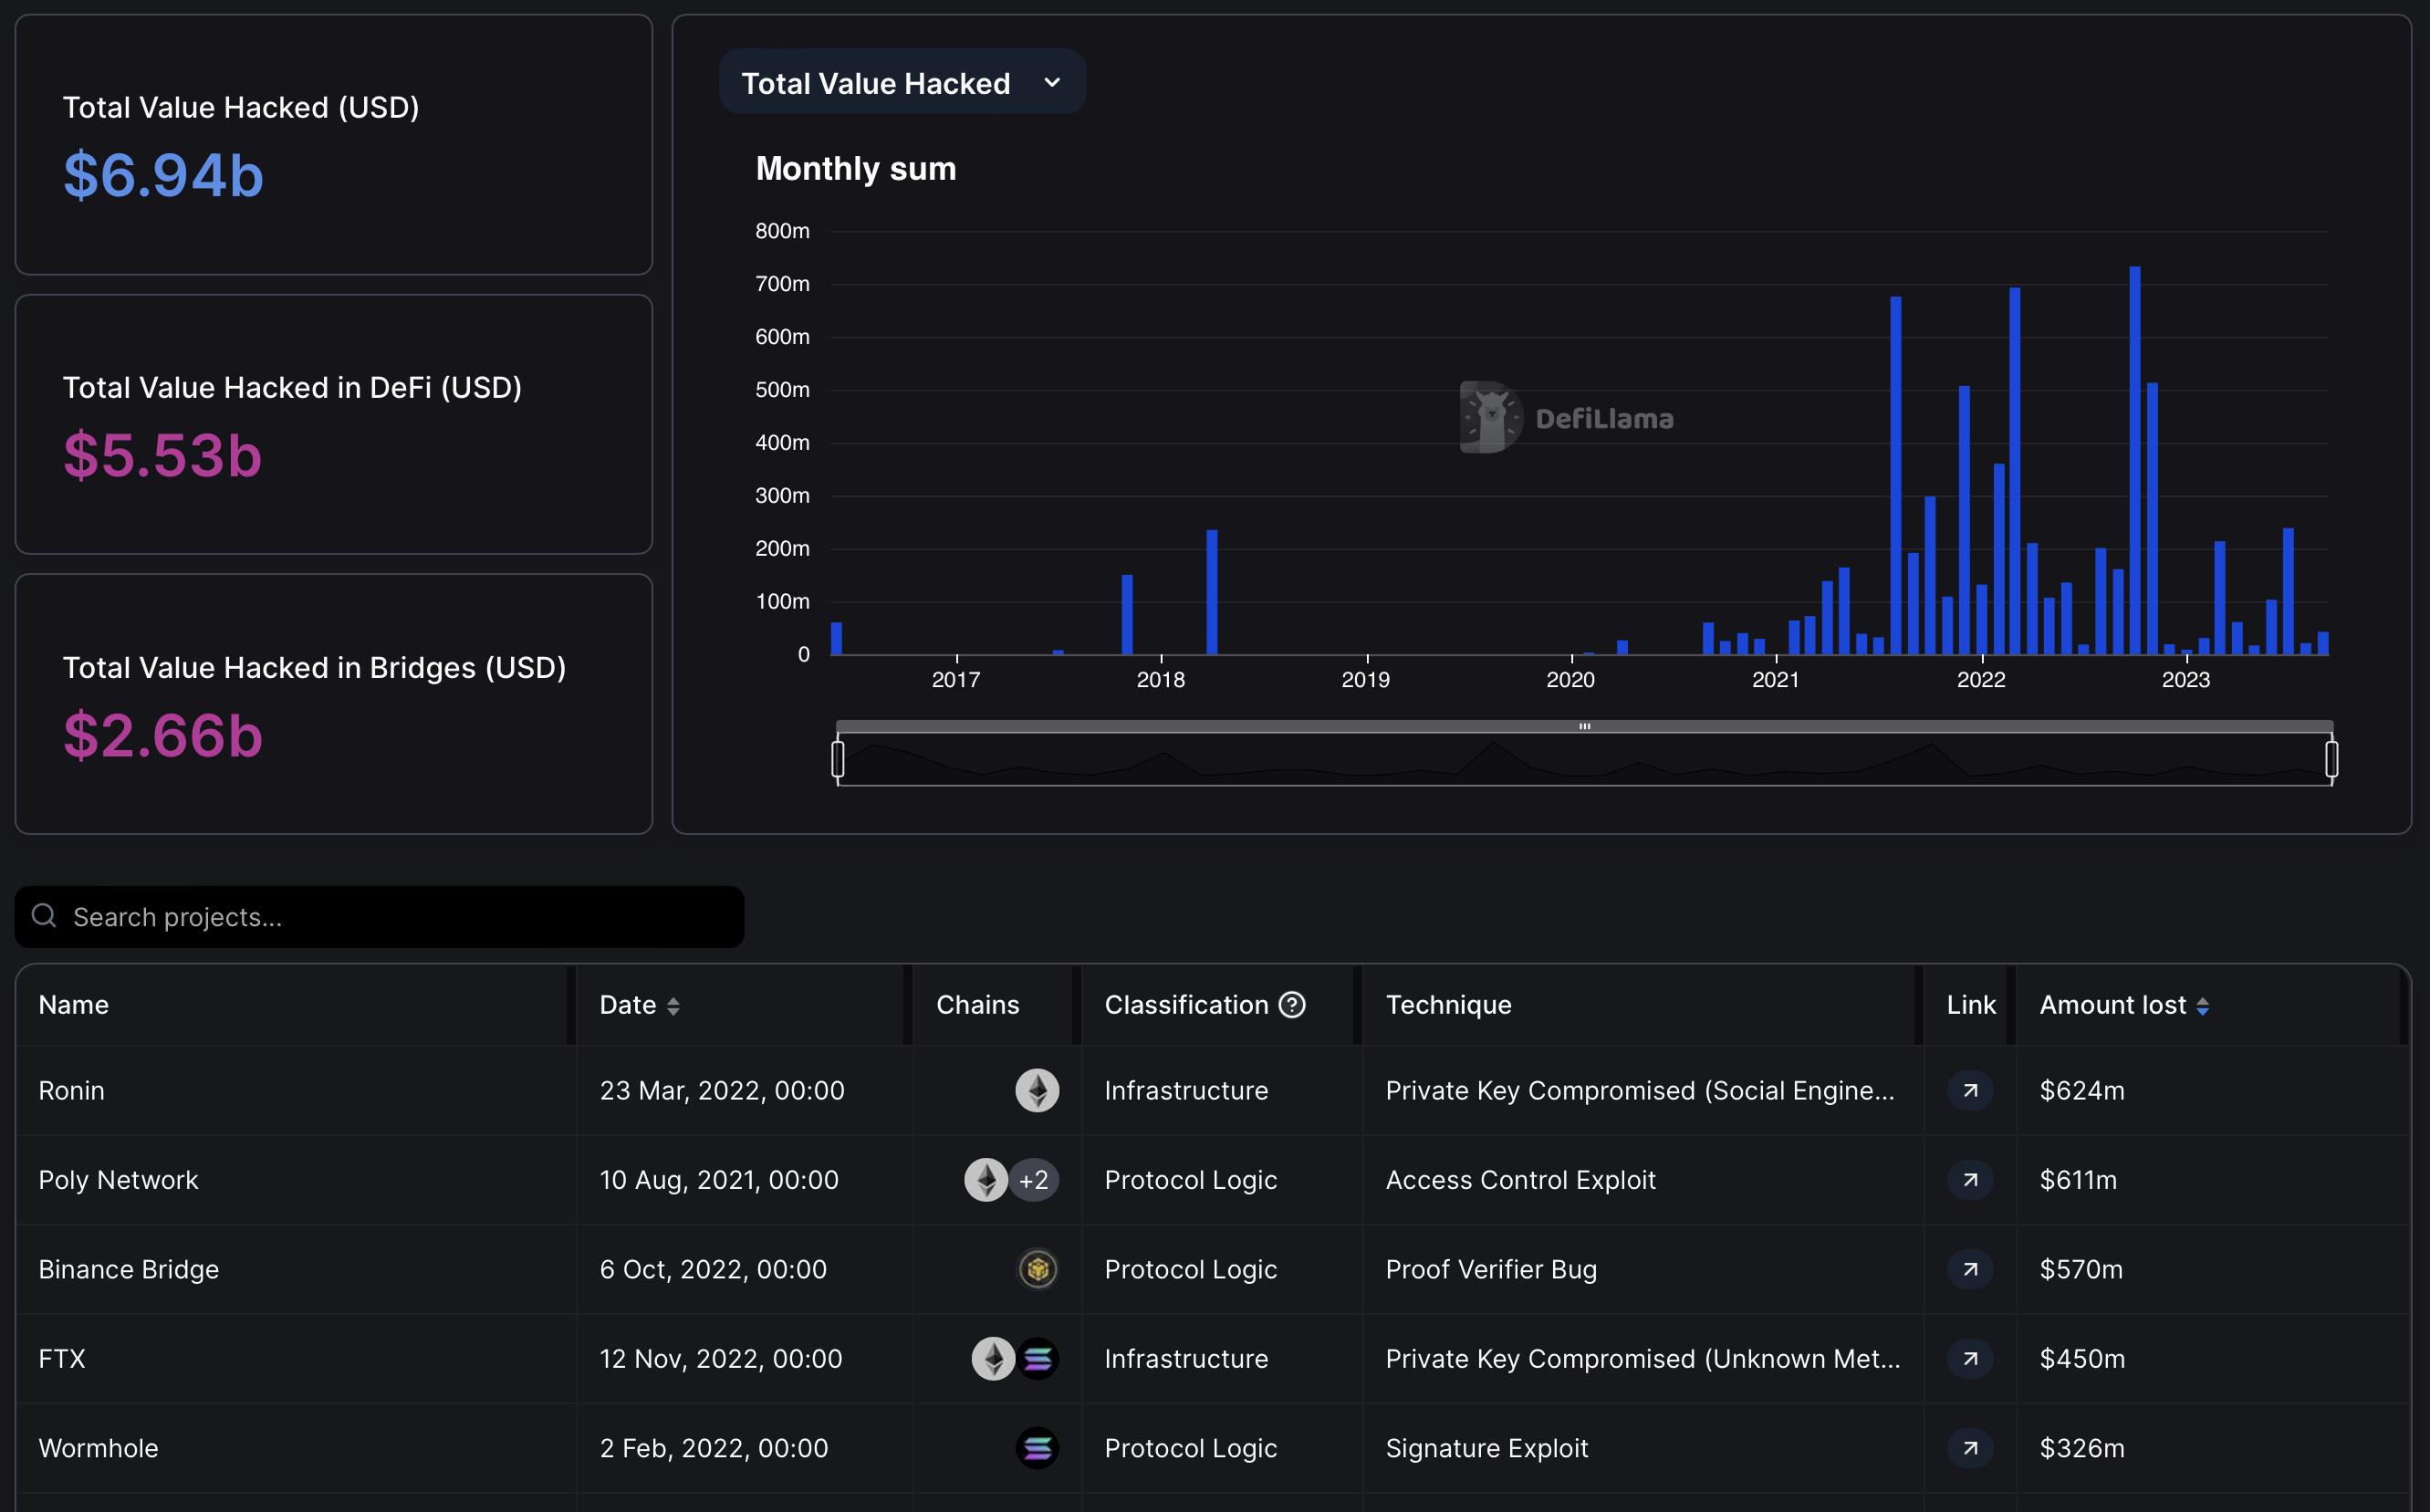
Task: Click the Signature Exploit technique cell
Action: click(x=1486, y=1448)
